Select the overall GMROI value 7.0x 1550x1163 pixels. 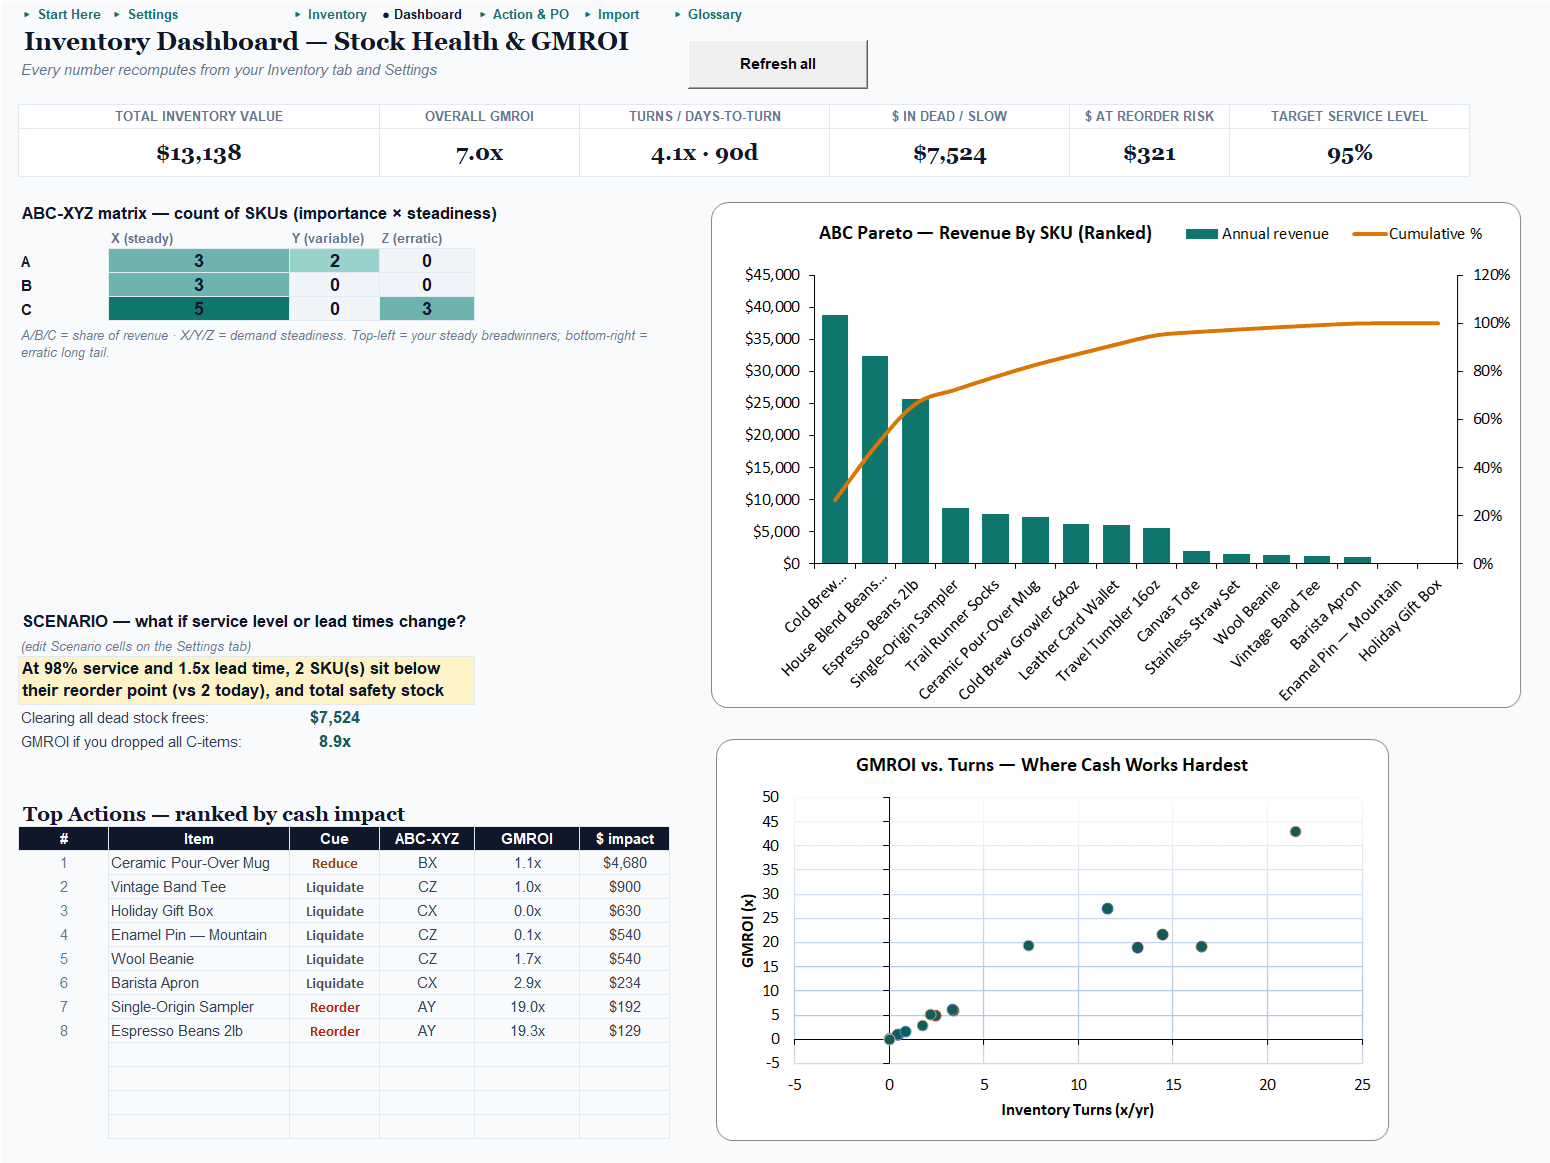click(480, 153)
